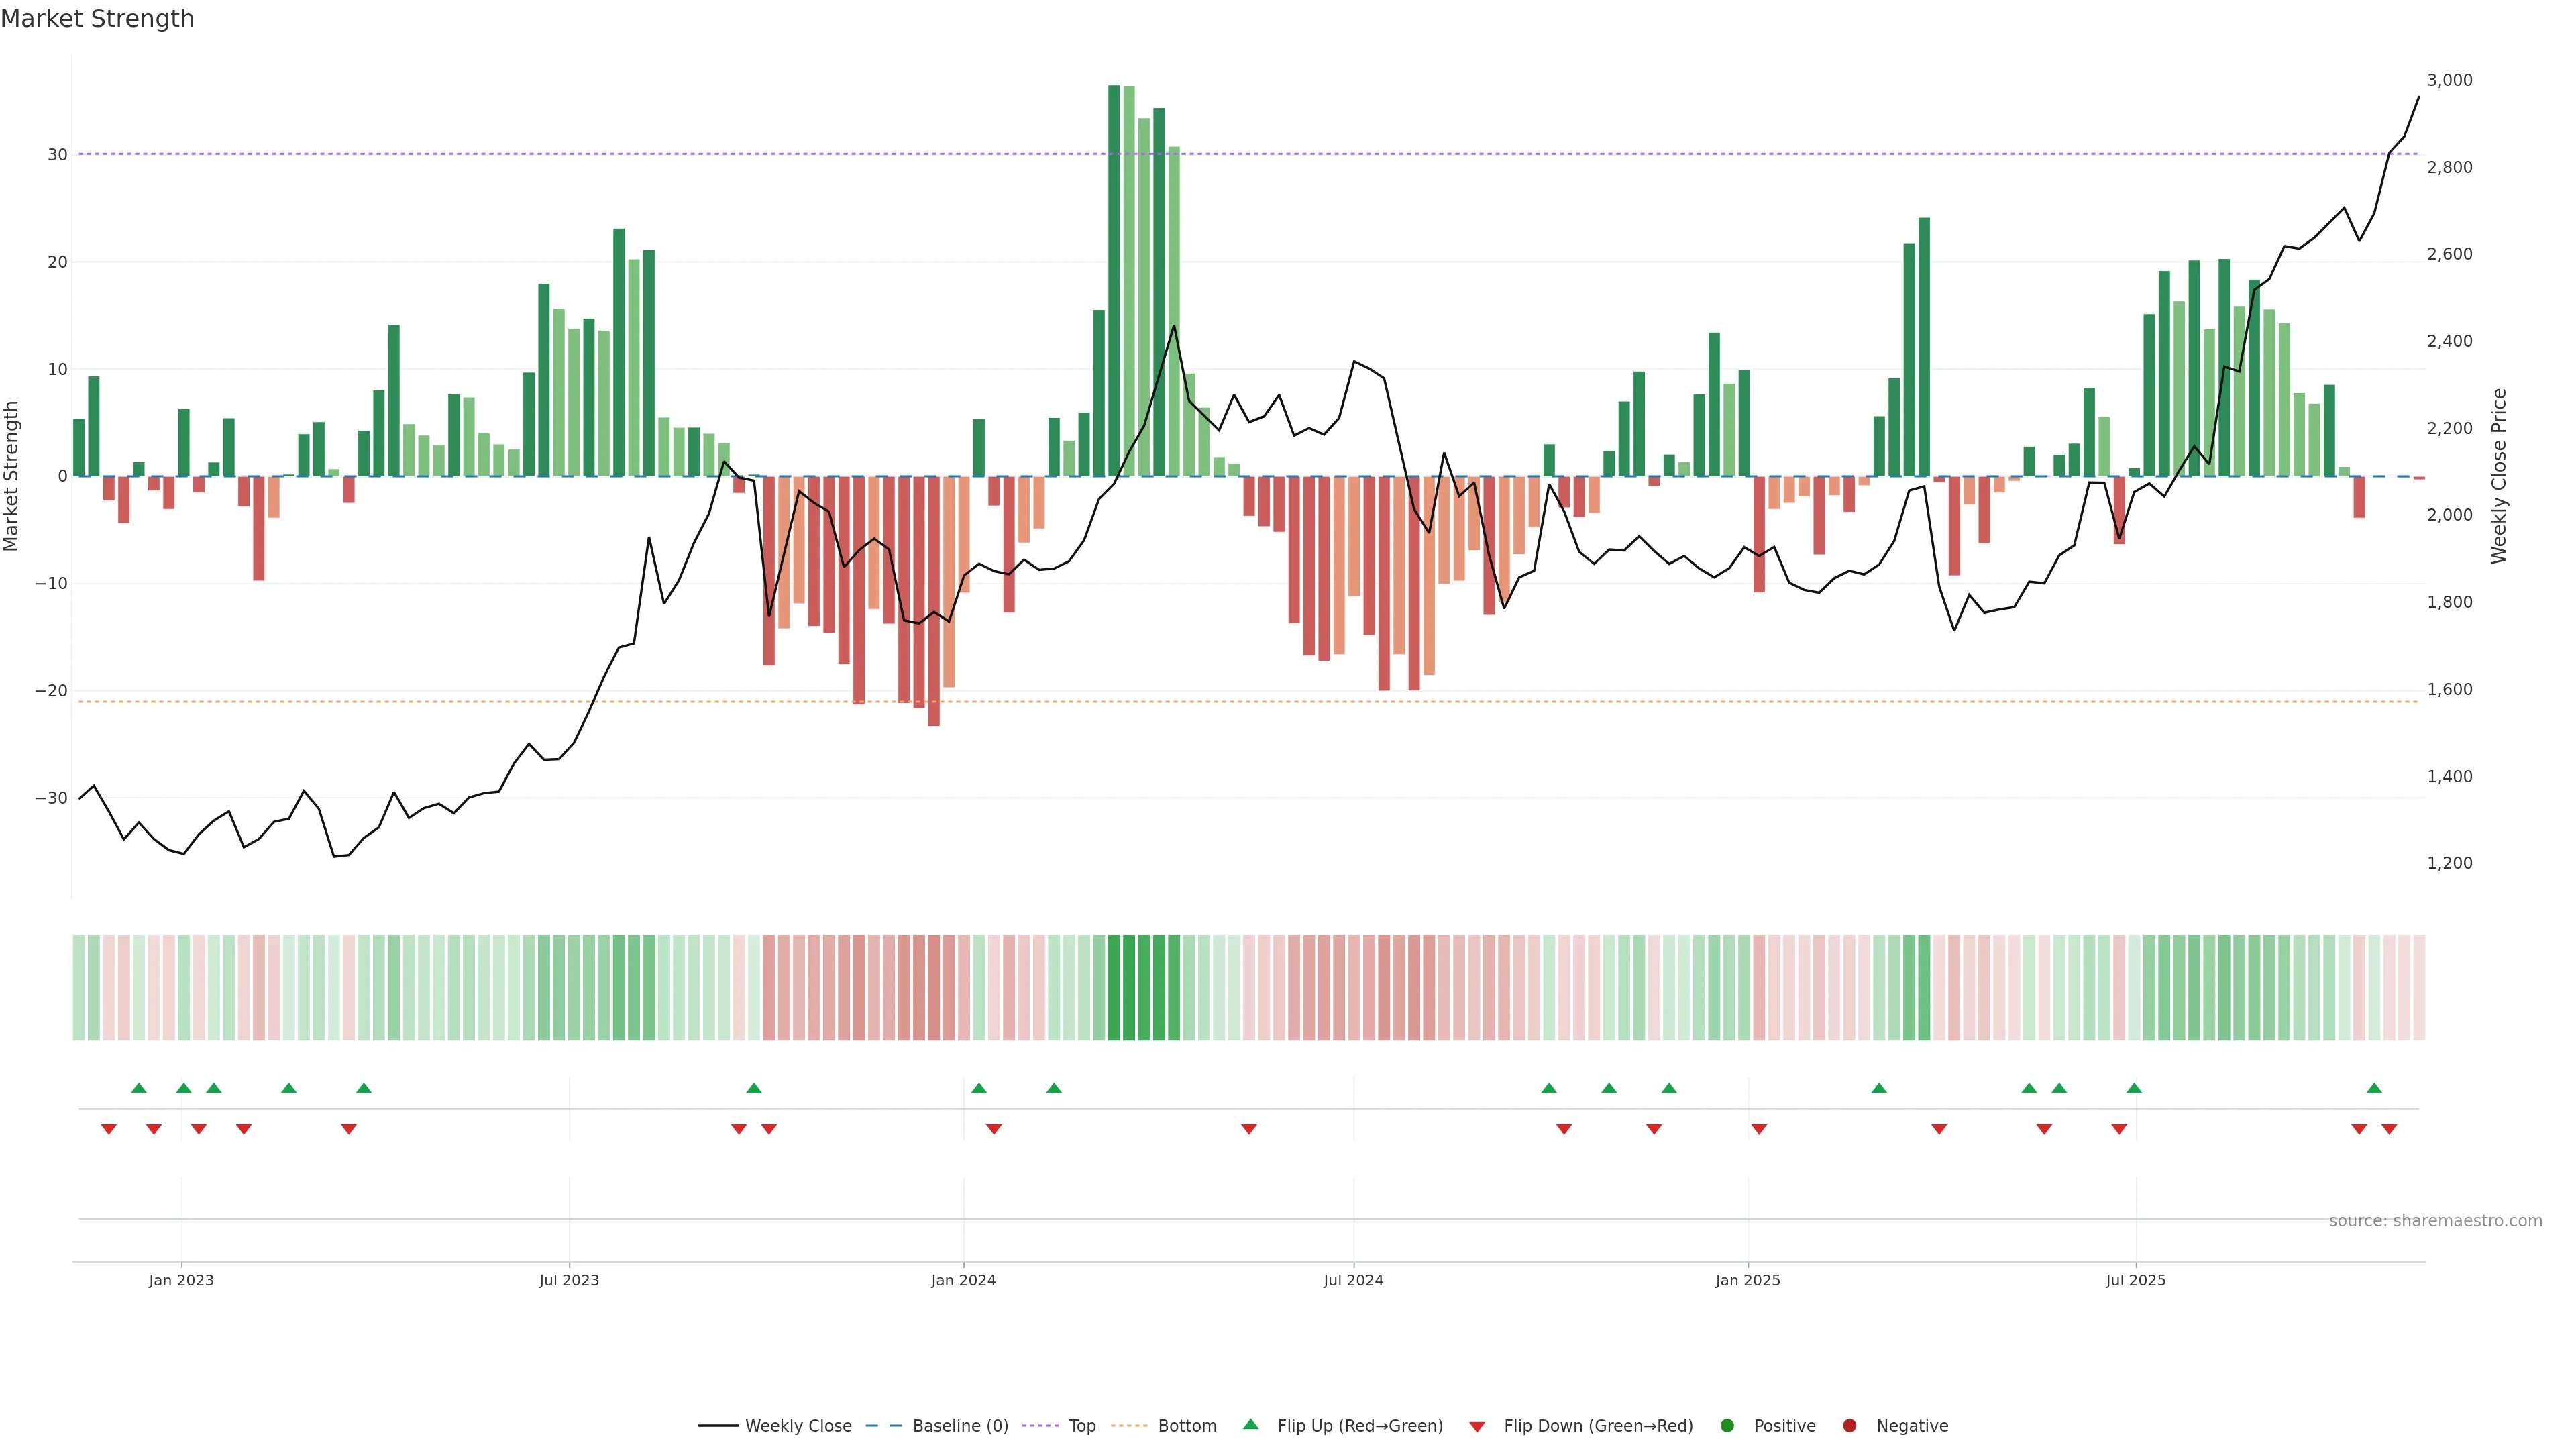Screen dimensions: 2576x1449
Task: Click the red Negative circle in legend
Action: point(1849,1426)
